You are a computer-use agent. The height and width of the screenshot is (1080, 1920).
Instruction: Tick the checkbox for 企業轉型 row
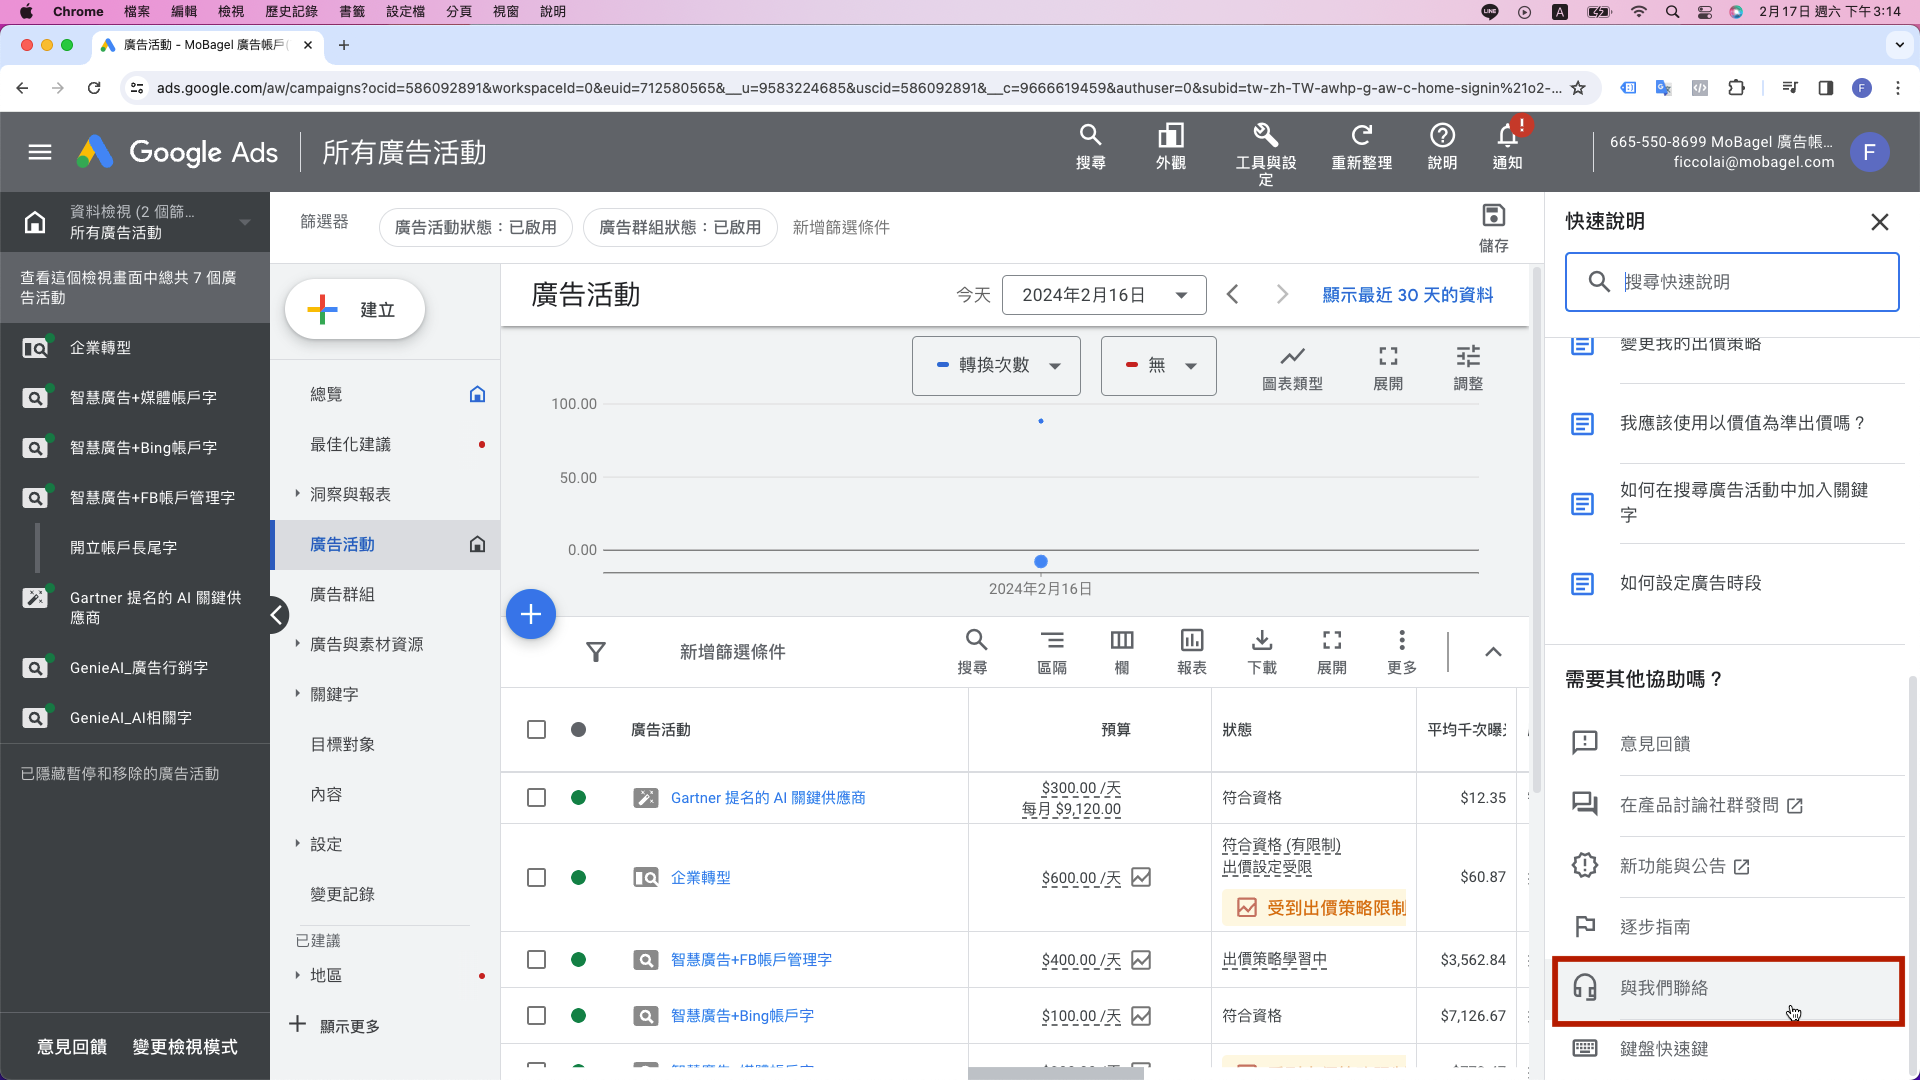(537, 878)
